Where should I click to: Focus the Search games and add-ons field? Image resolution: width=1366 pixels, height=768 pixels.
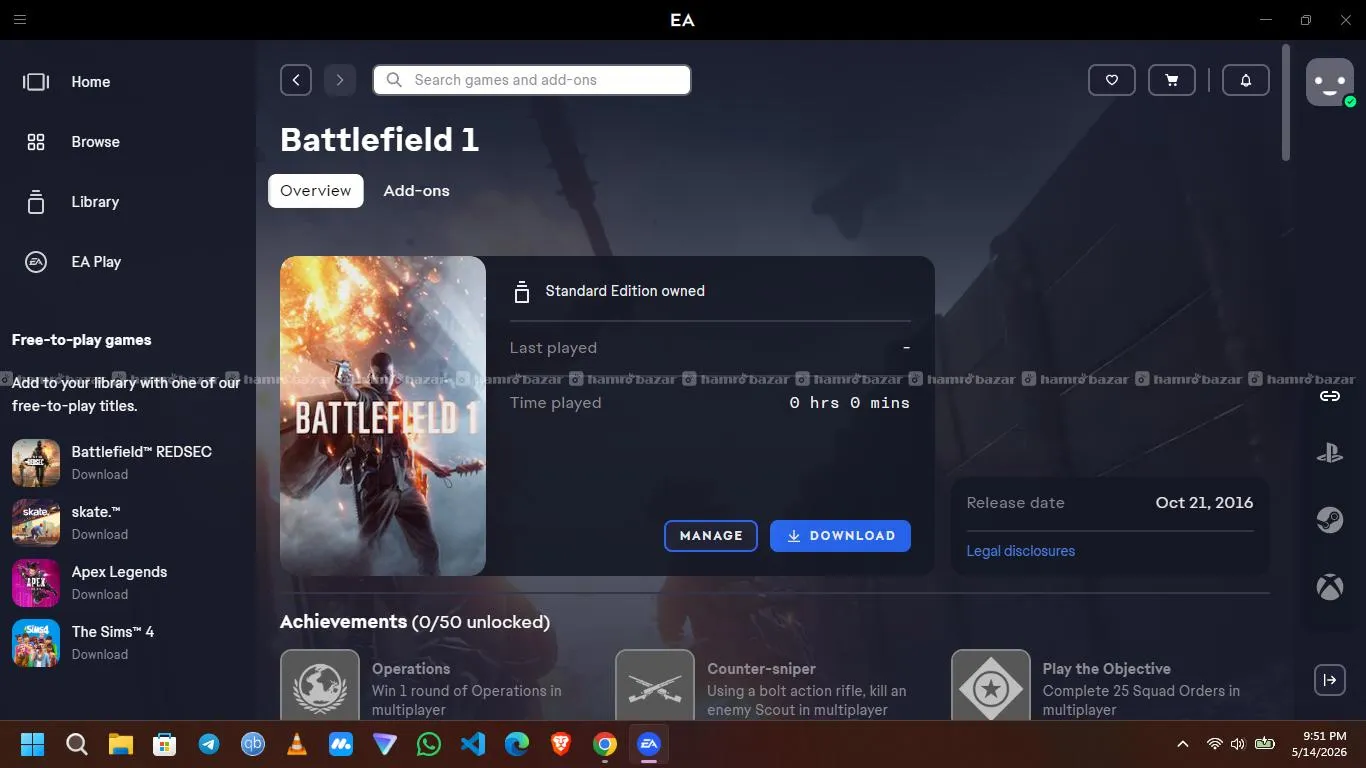point(532,80)
